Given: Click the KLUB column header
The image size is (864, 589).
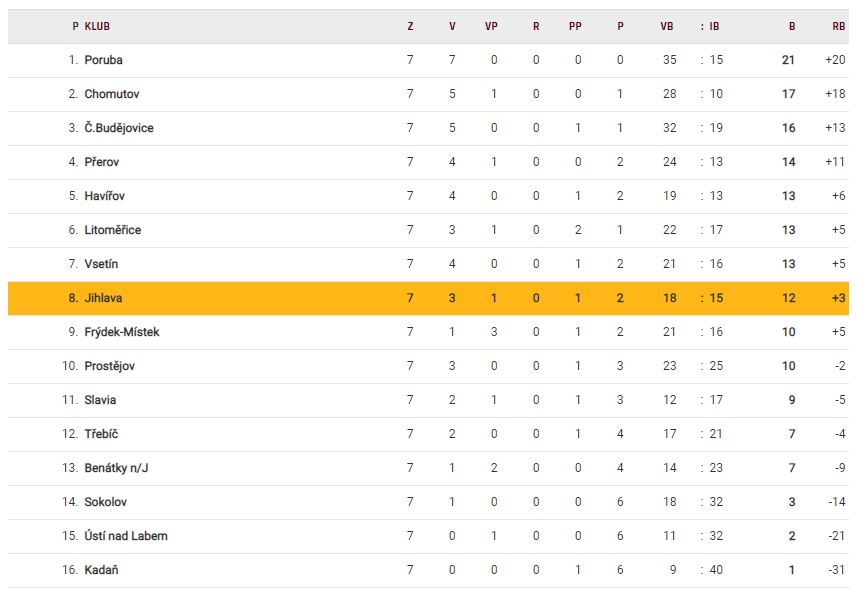Looking at the screenshot, I should pos(97,27).
